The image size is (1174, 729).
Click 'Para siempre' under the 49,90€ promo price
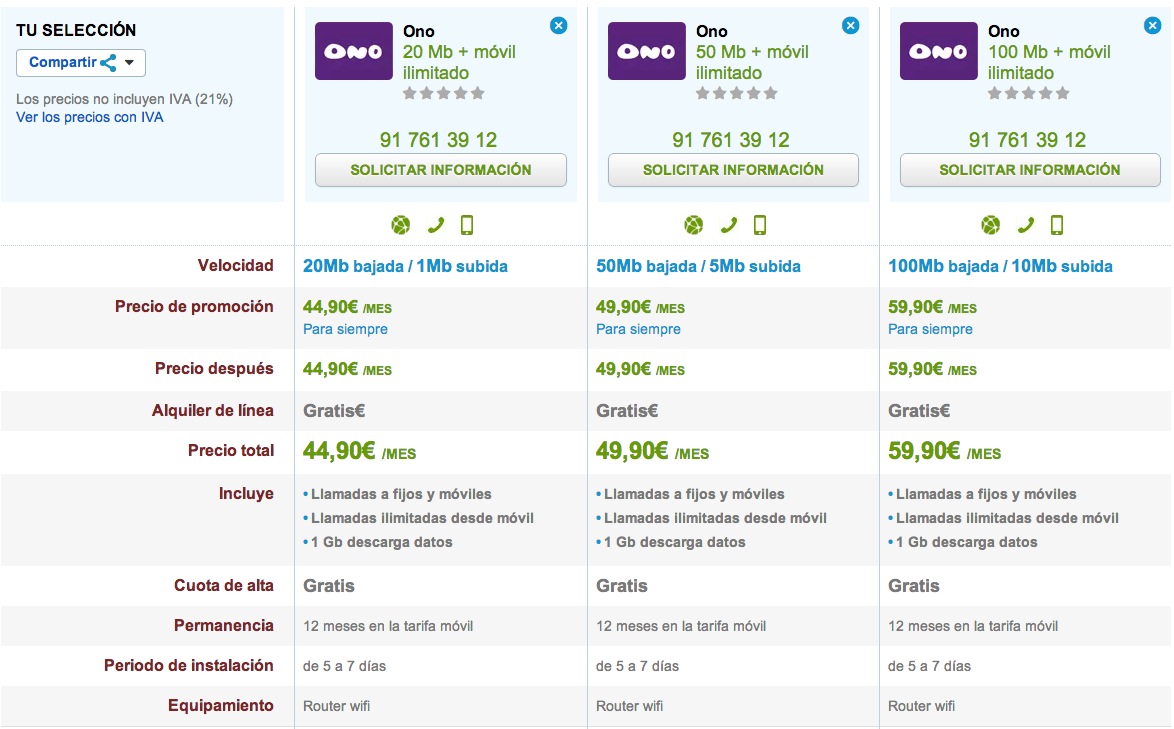[638, 329]
